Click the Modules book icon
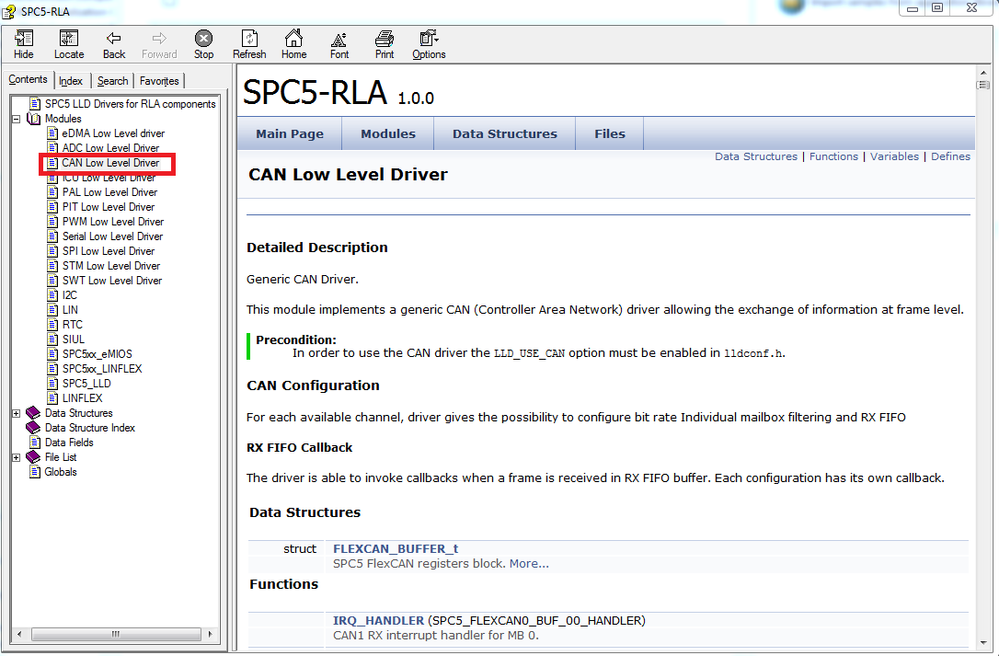999x656 pixels. point(33,118)
